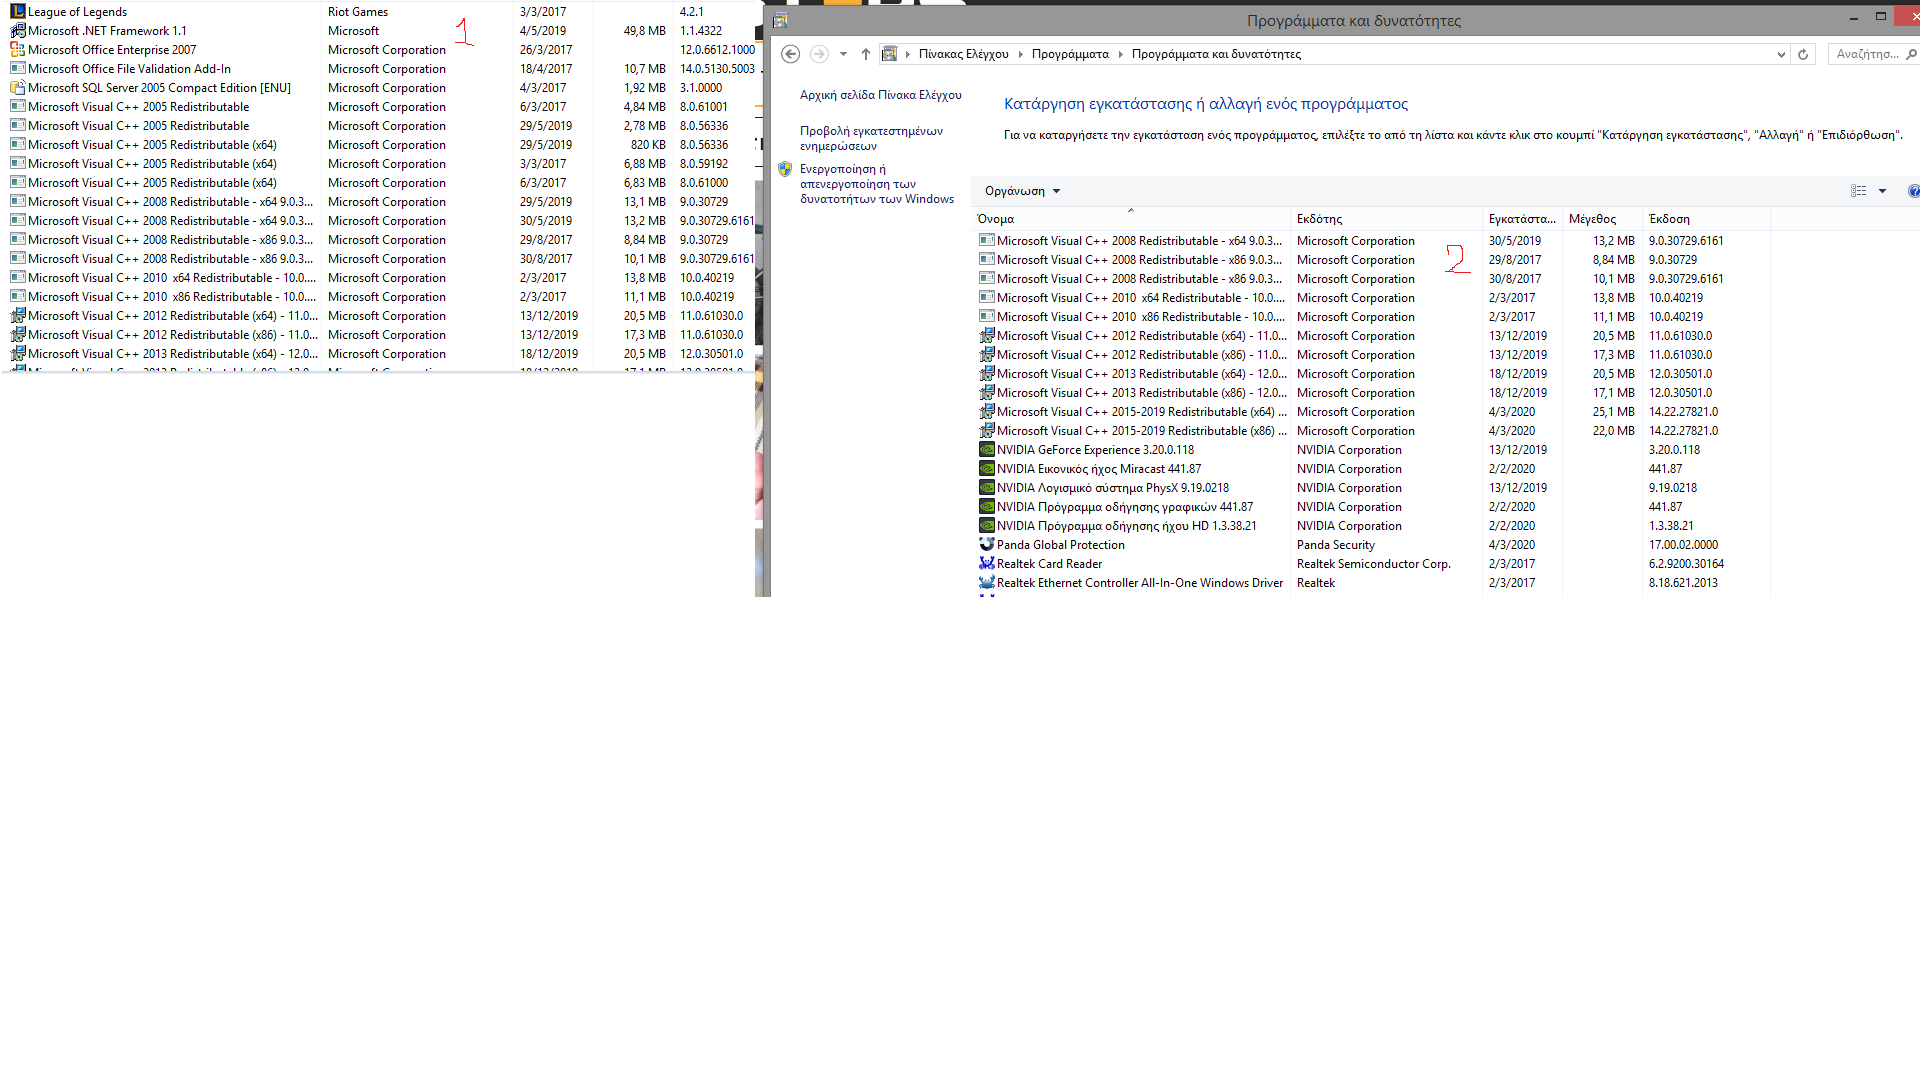Select the NVIDIA GeForce Experience entry icon
Viewport: 1920px width, 1080px height.
[x=987, y=450]
